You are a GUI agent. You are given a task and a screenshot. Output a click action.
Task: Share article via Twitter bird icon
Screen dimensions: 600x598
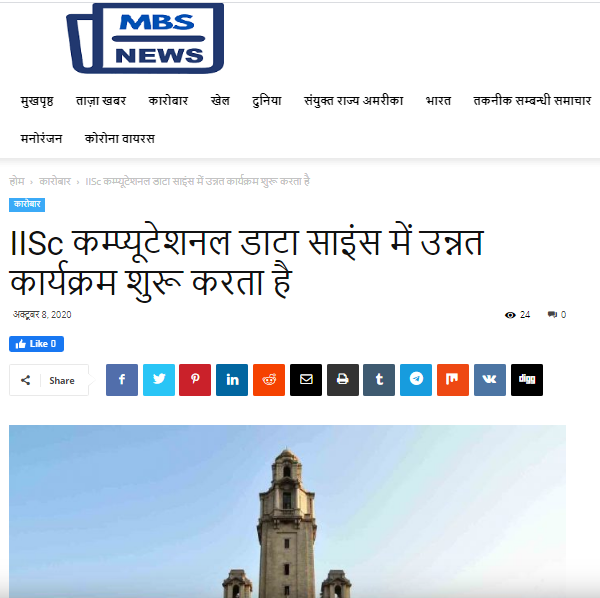coord(159,380)
